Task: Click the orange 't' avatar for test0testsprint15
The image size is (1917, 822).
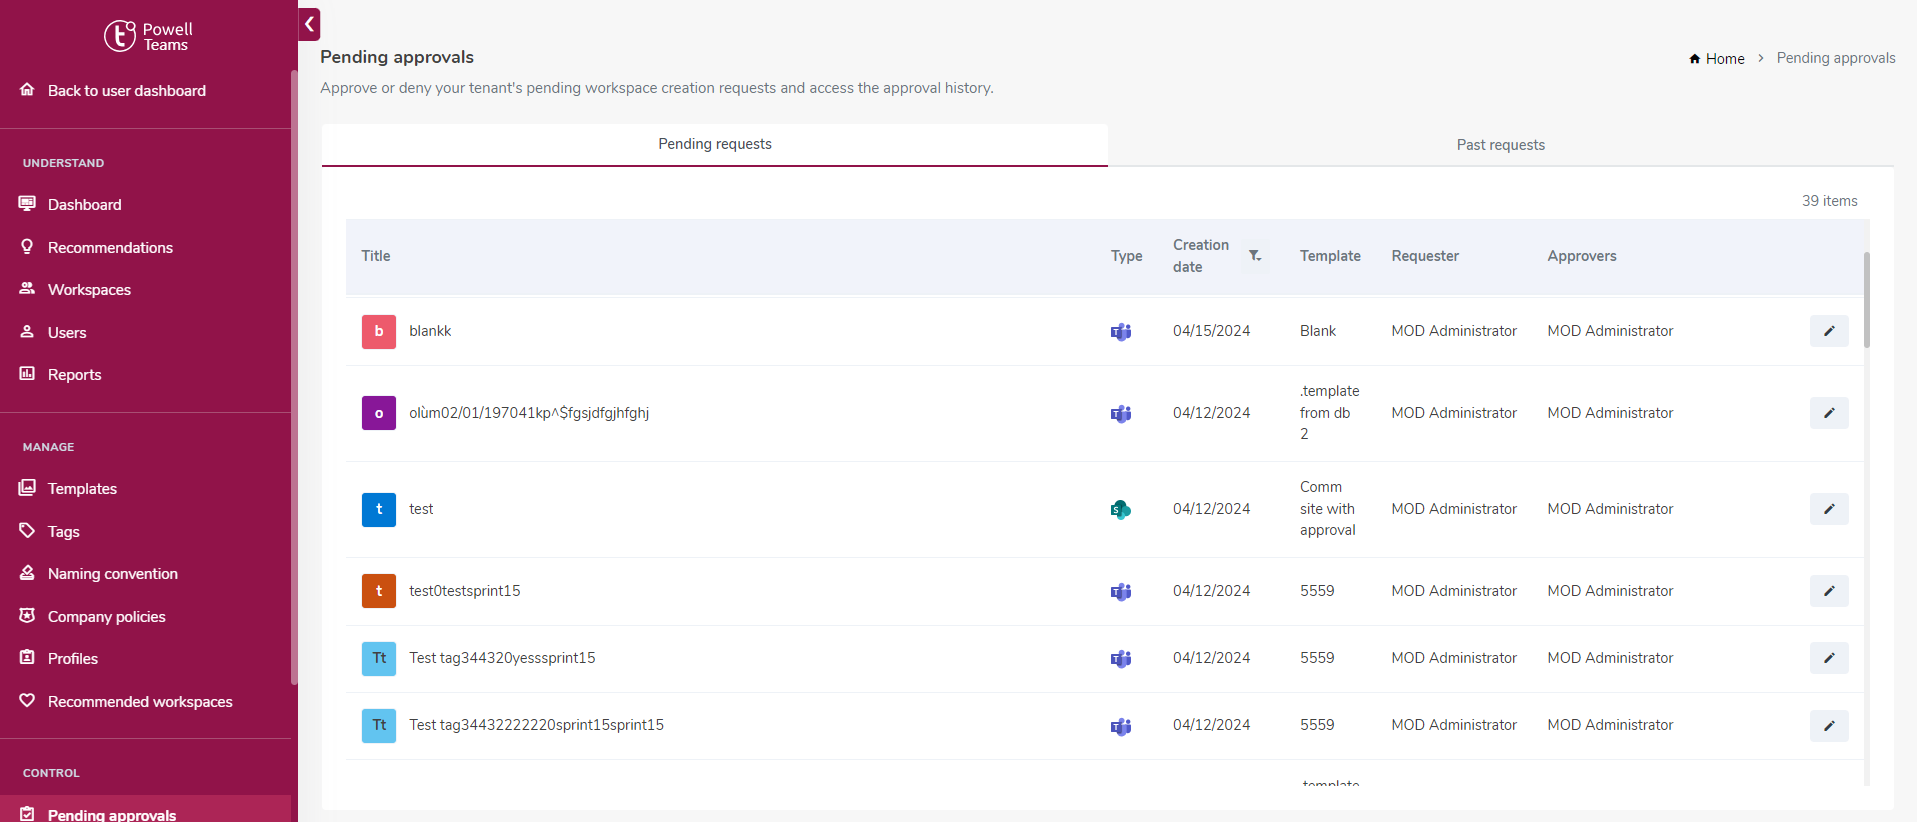Action: click(379, 591)
